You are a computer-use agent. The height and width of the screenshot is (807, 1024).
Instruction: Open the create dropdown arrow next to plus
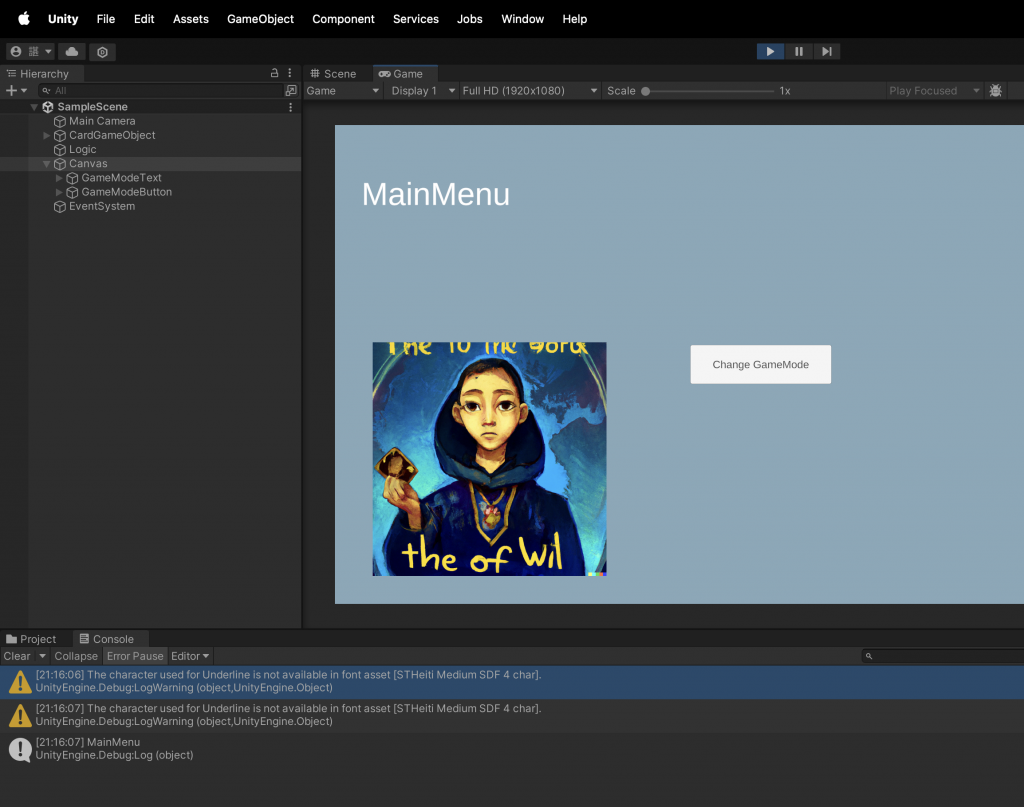(x=24, y=91)
